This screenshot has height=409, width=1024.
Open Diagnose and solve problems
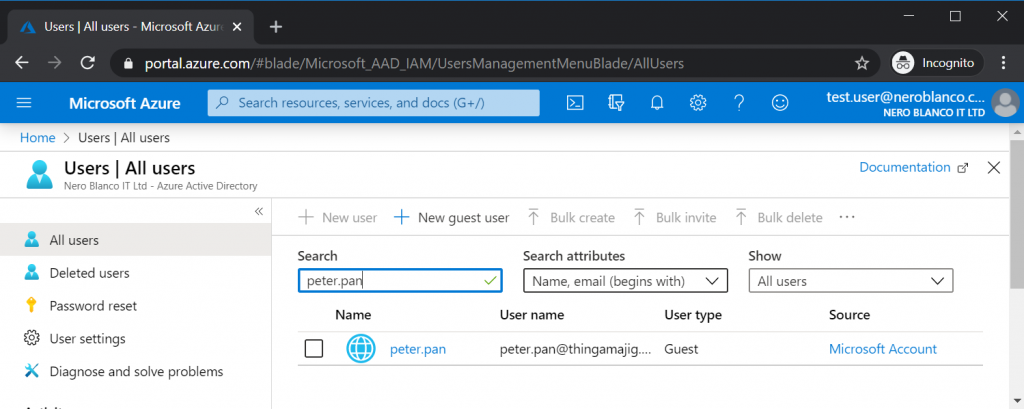click(136, 371)
